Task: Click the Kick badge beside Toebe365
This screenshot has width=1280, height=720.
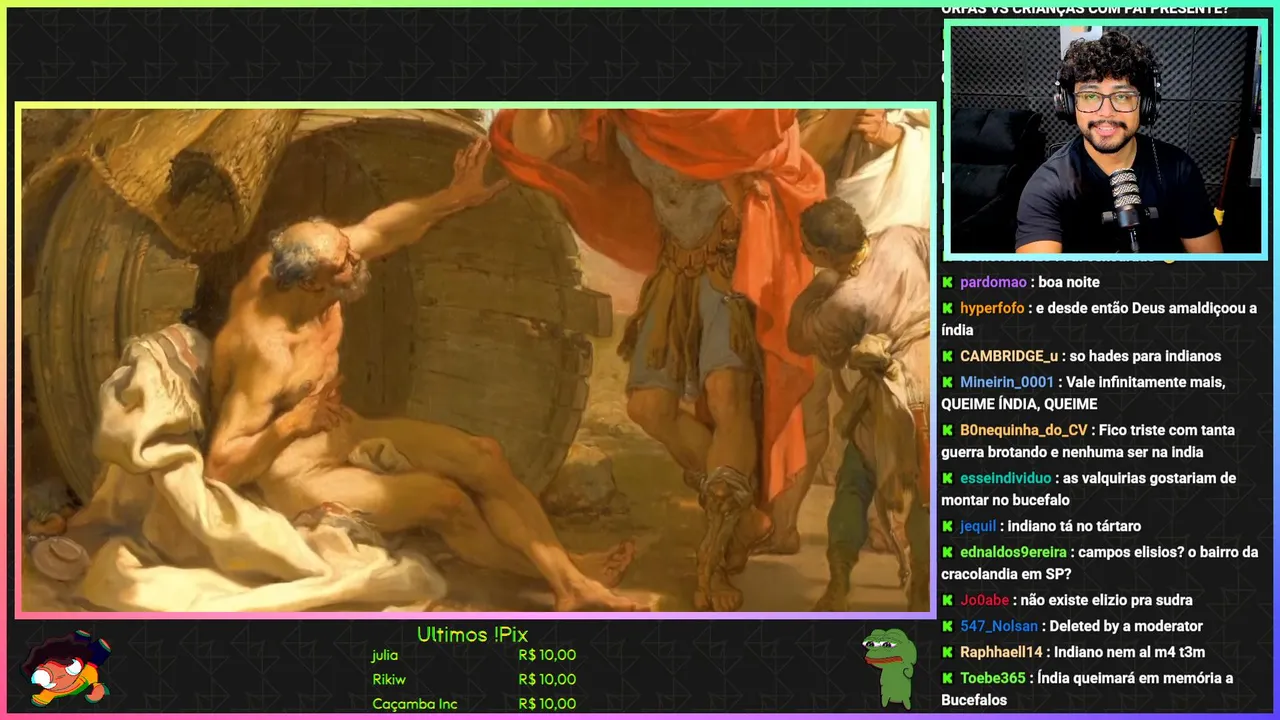Action: click(947, 679)
